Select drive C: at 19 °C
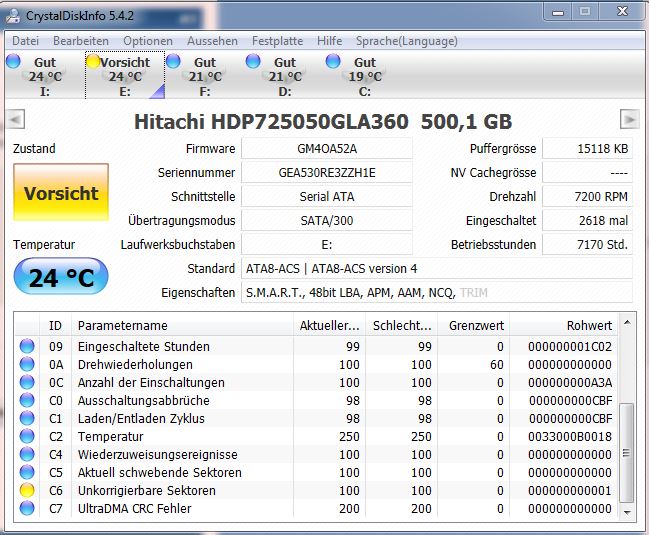 point(365,76)
